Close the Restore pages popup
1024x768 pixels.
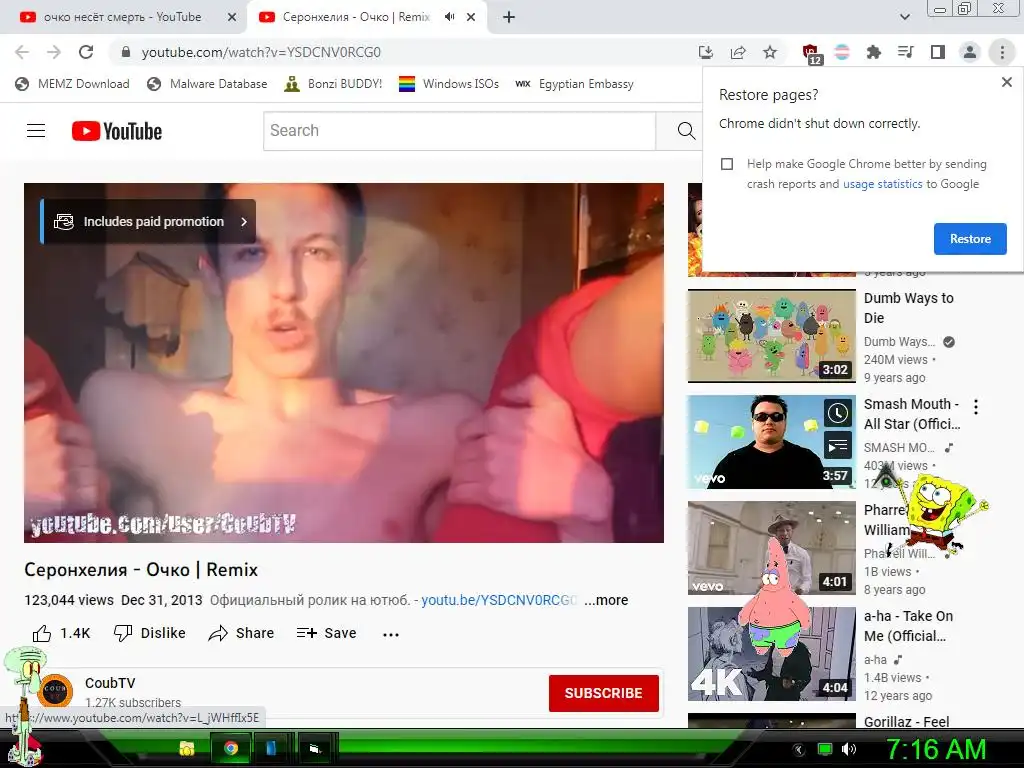tap(1006, 82)
